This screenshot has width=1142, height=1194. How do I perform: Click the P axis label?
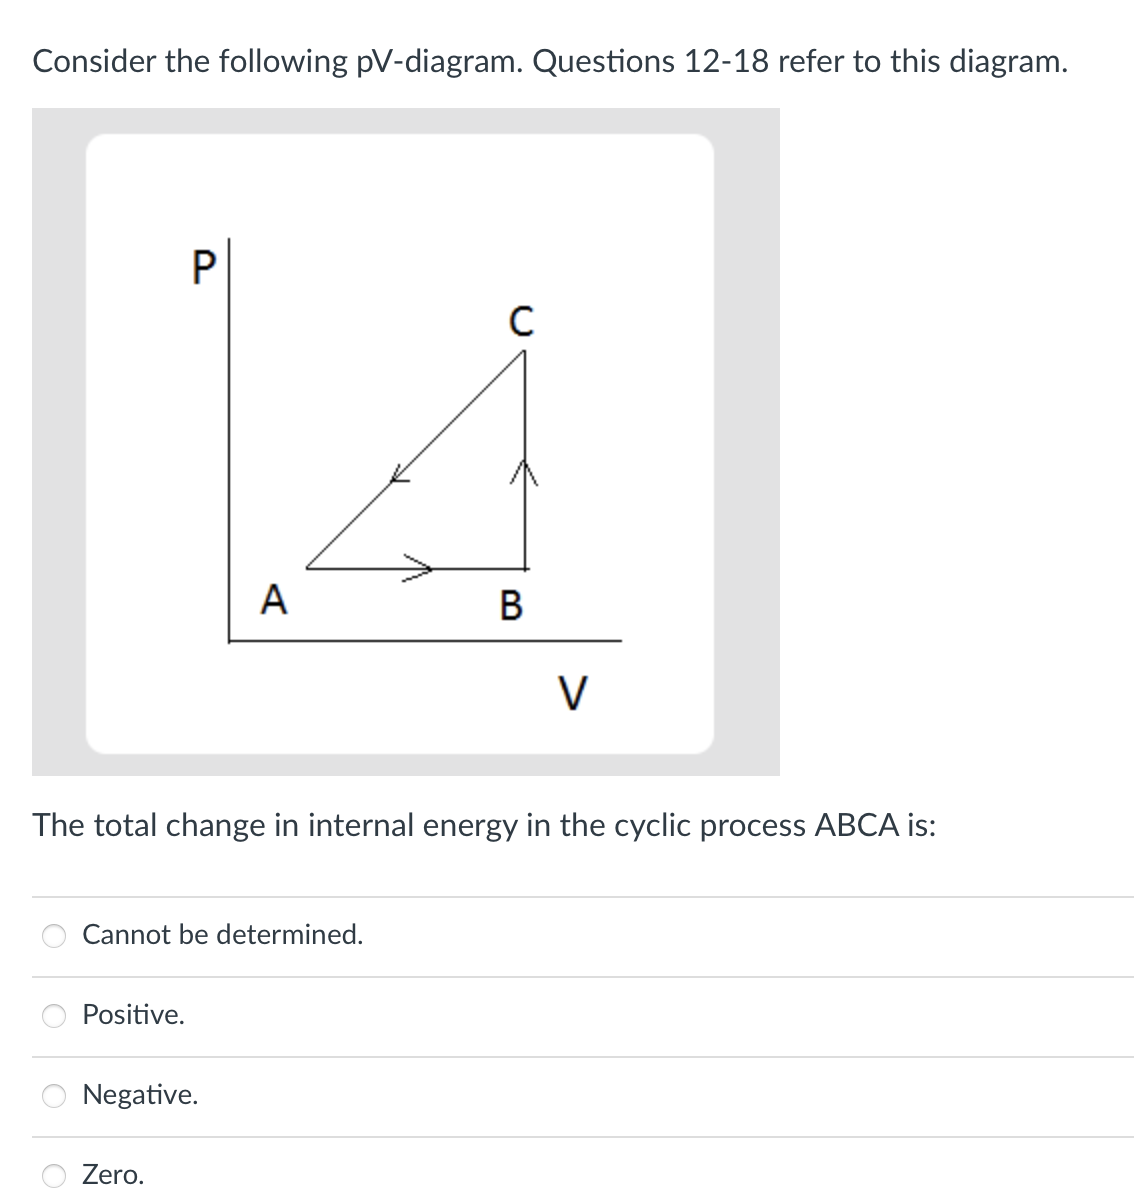203,264
